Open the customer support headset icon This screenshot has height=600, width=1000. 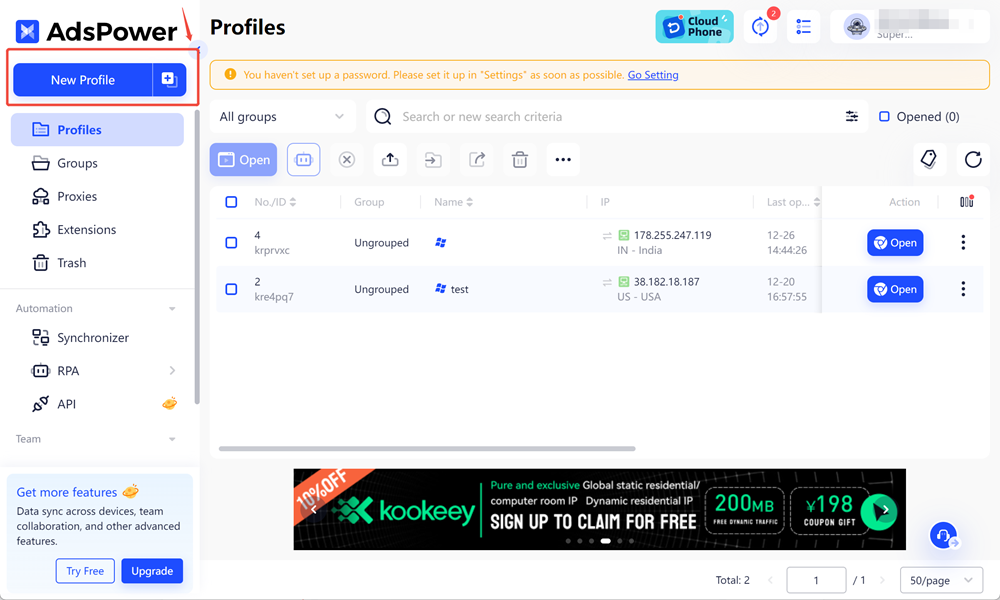click(943, 535)
